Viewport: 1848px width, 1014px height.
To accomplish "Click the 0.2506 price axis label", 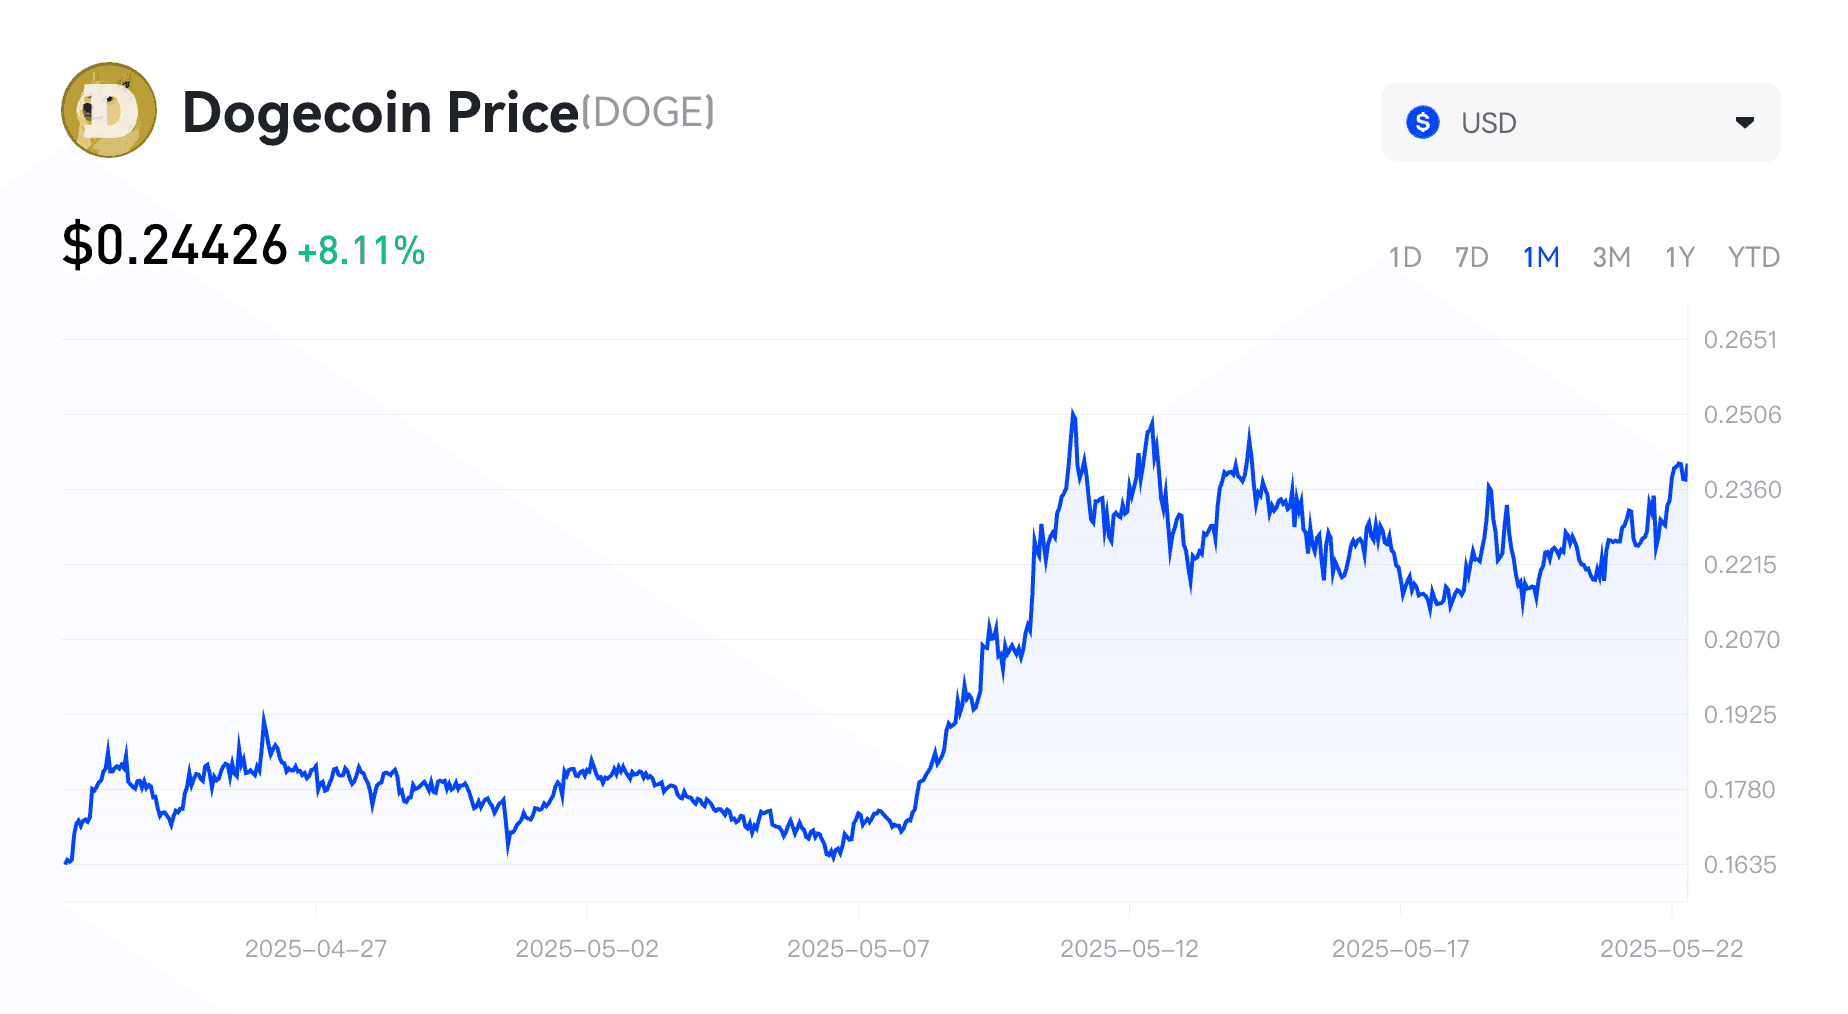I will [1742, 415].
